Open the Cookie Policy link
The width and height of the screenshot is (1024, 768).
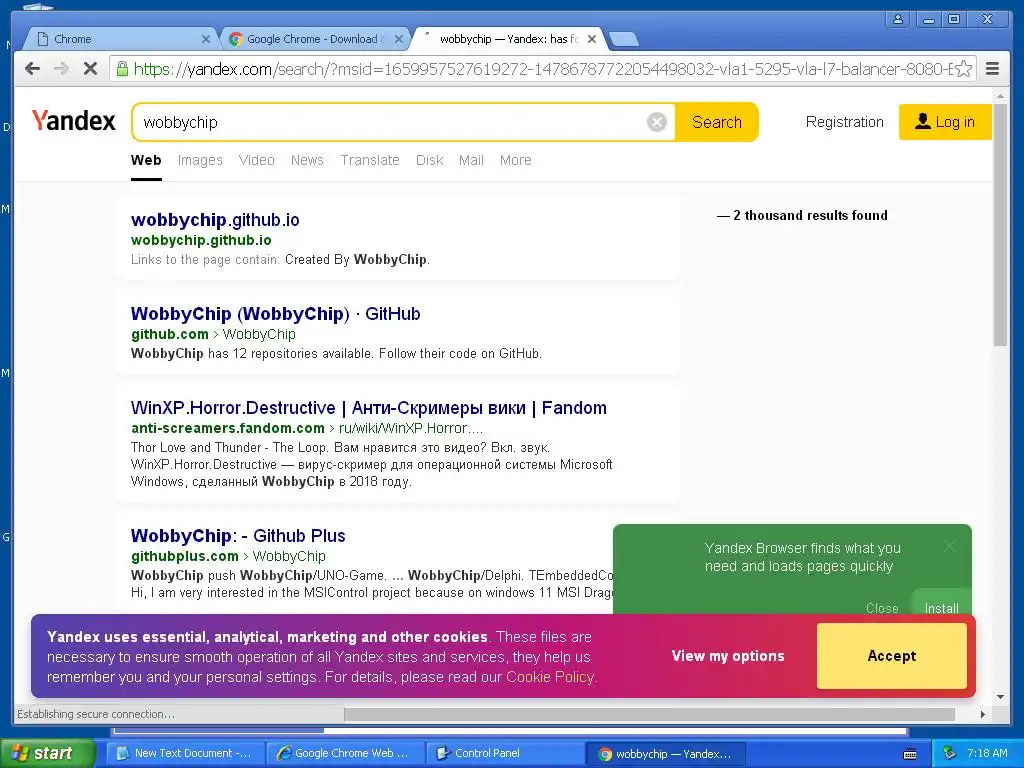(549, 677)
